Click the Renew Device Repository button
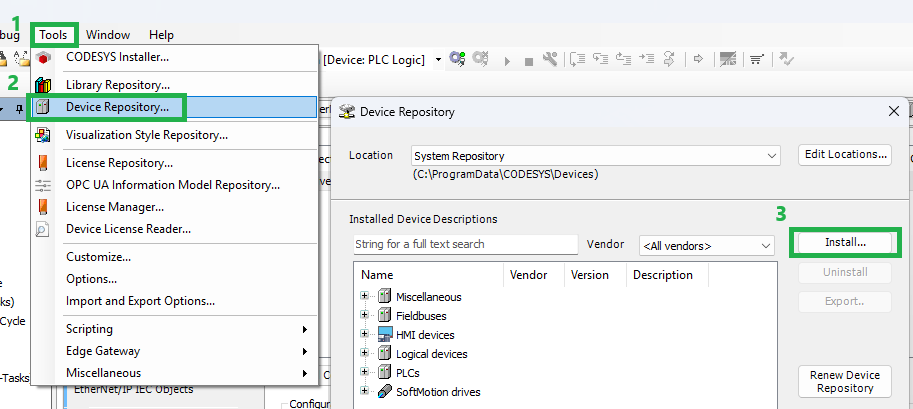The height and width of the screenshot is (409, 913). (845, 382)
